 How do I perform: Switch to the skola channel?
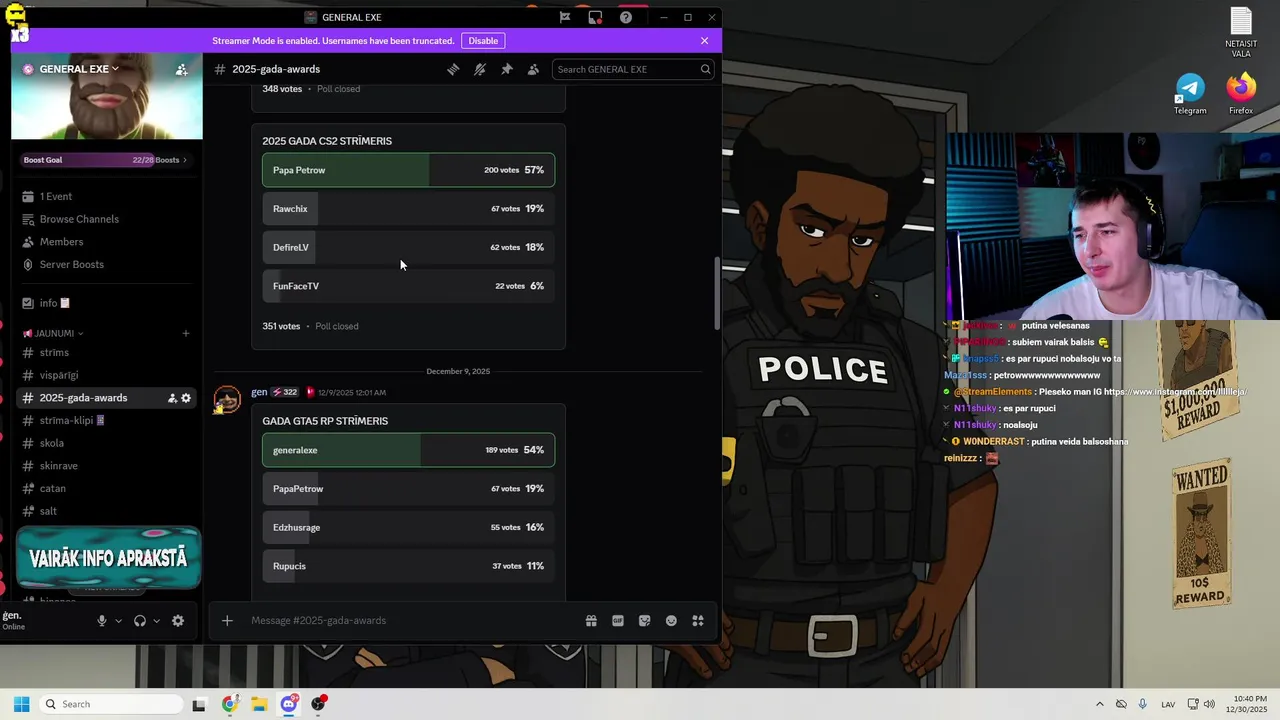pyautogui.click(x=105, y=443)
